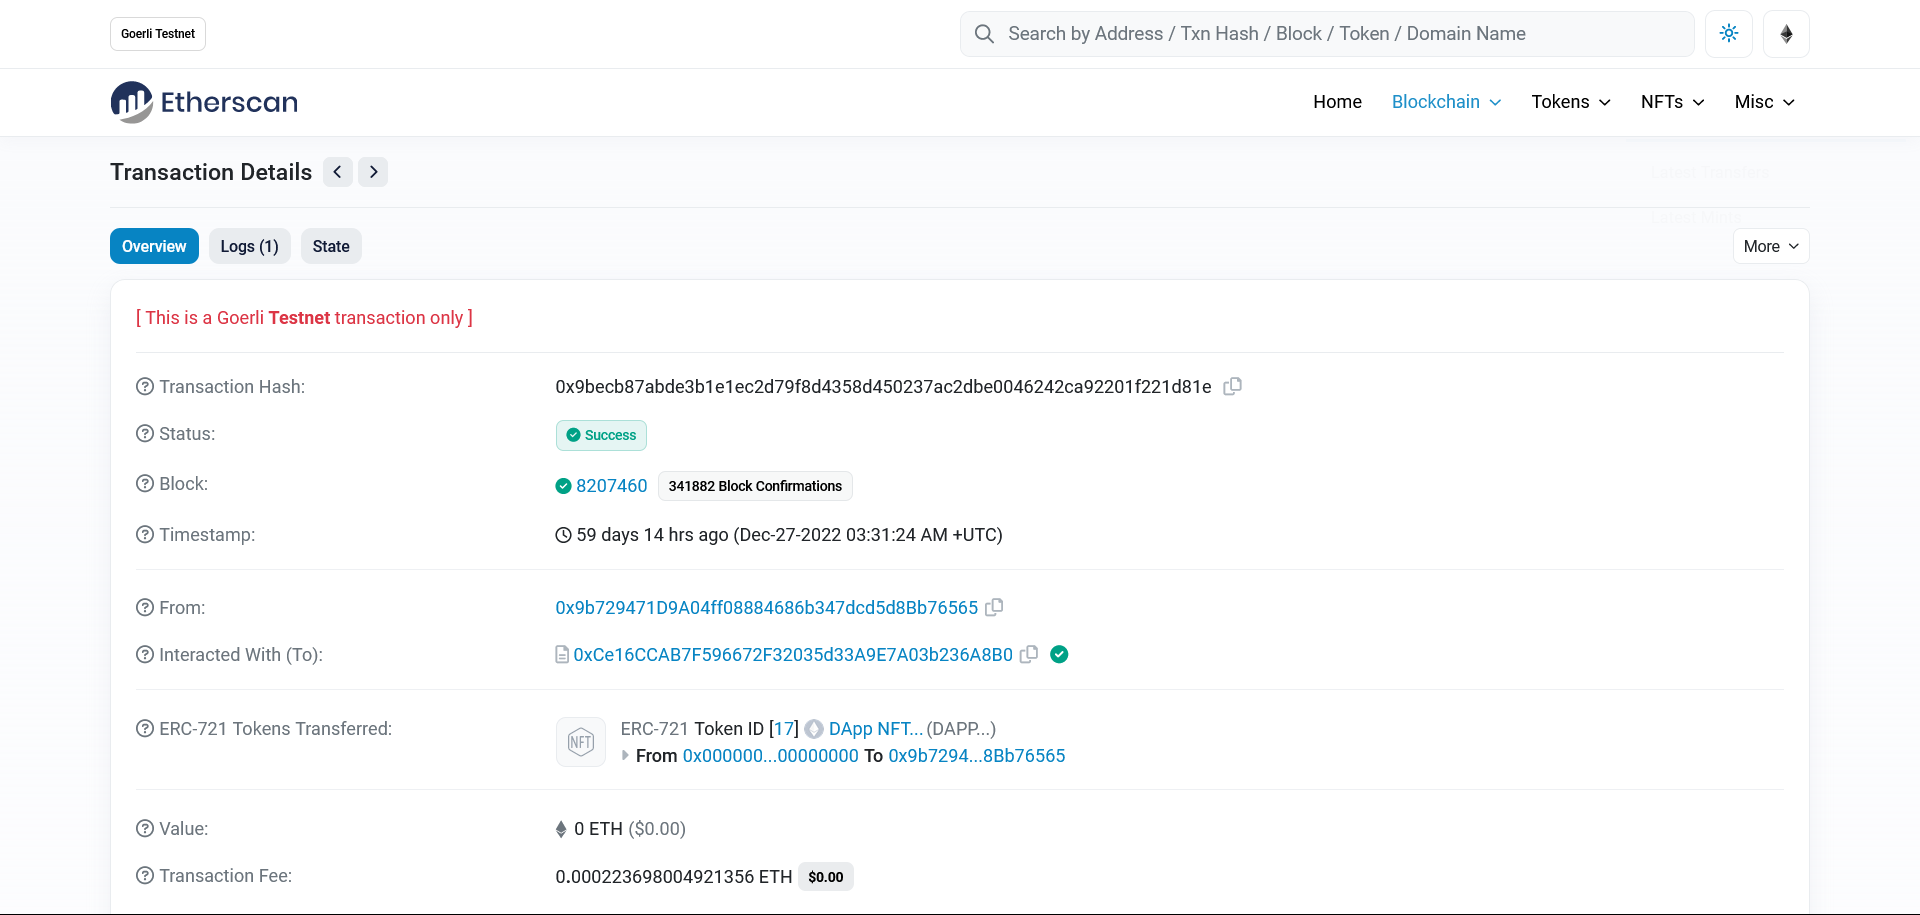This screenshot has width=1920, height=915.
Task: Click the question mark tooltip beside Transaction Hash
Action: (x=144, y=386)
